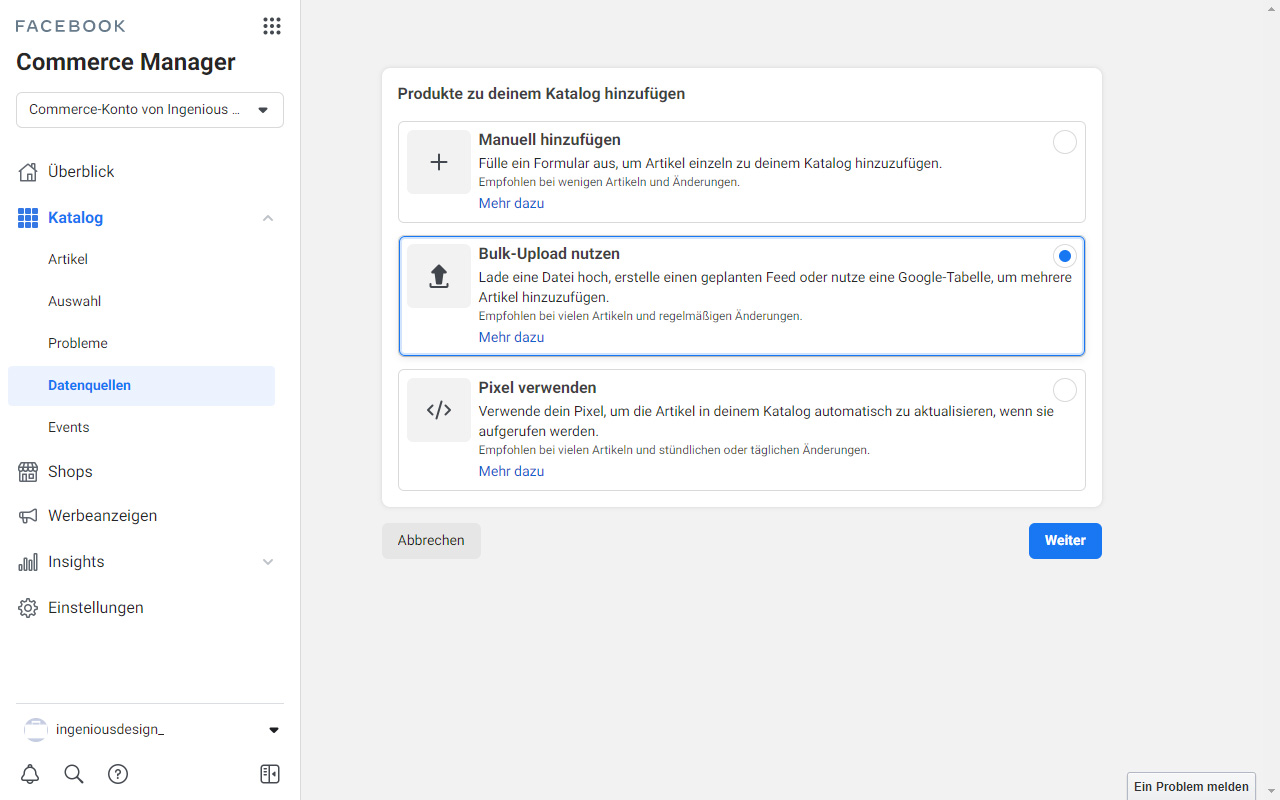This screenshot has width=1280, height=800.
Task: Click the Abbrechen button
Action: pyautogui.click(x=431, y=541)
